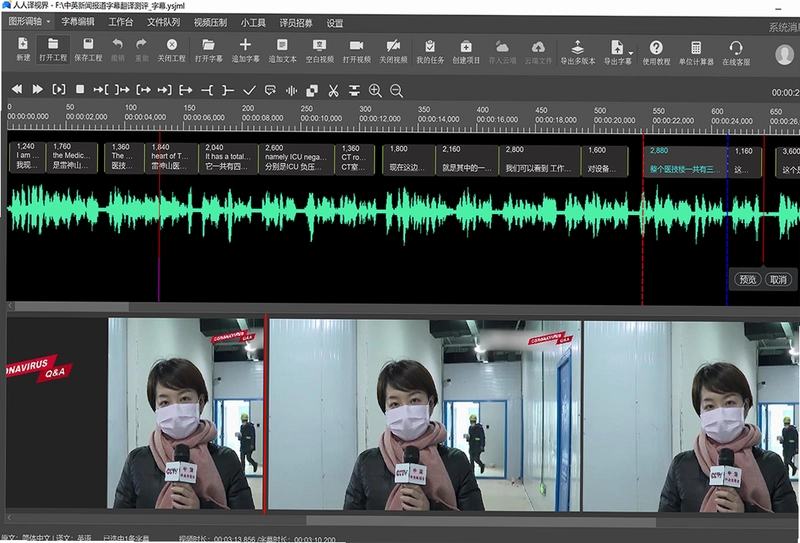Click the vertical align/merge icon beside scissors
This screenshot has width=800, height=543.
[x=354, y=91]
